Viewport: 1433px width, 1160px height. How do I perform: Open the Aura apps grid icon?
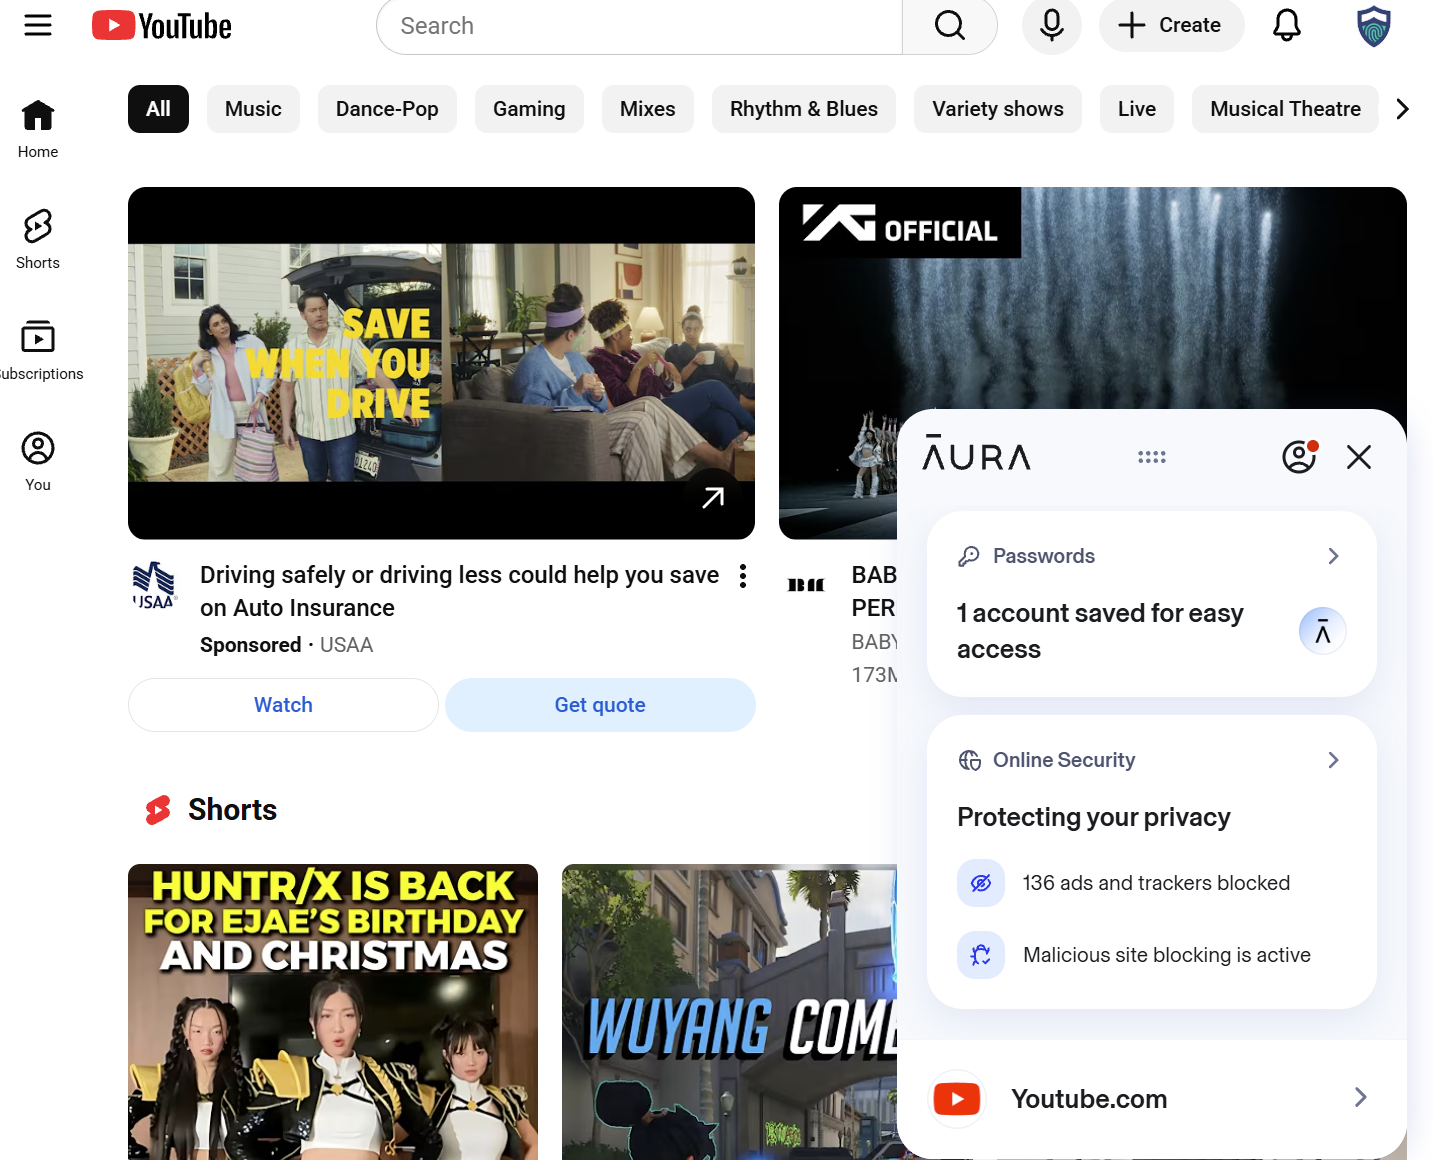click(1151, 456)
